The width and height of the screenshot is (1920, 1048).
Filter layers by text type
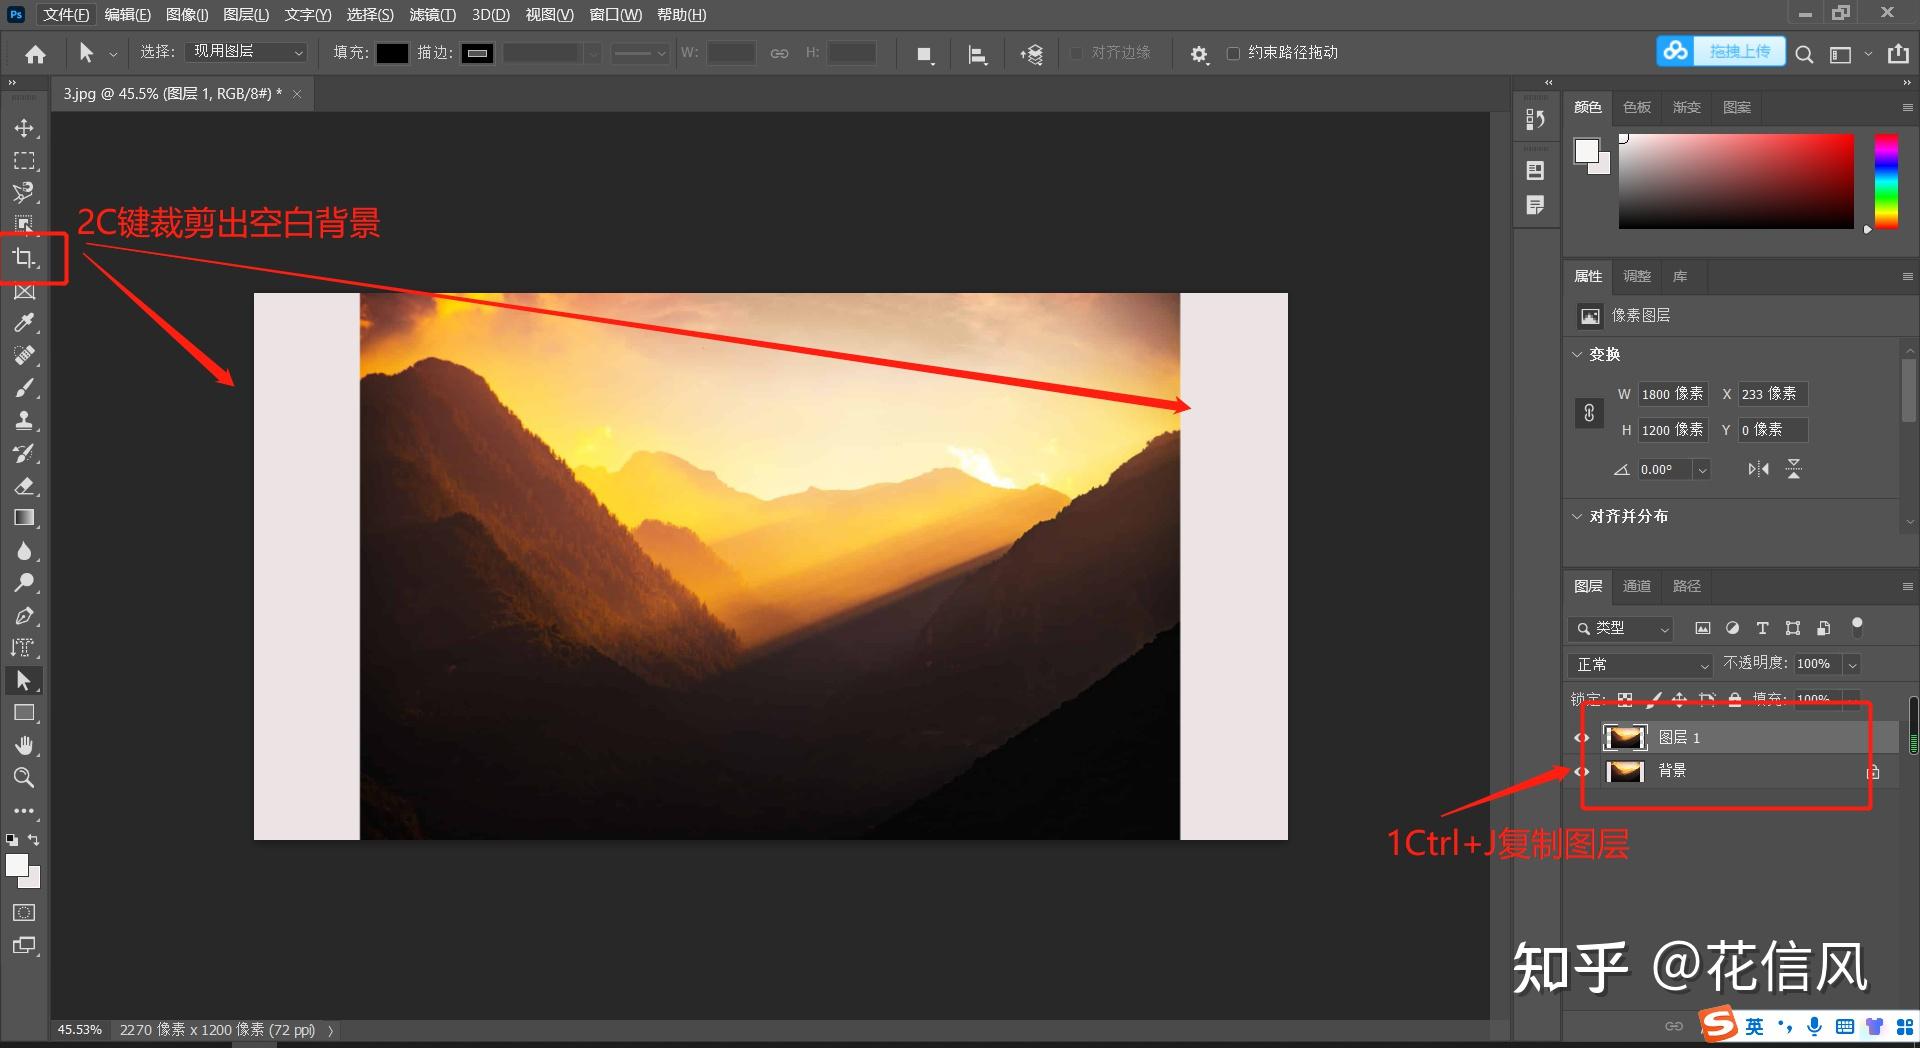pyautogui.click(x=1762, y=628)
